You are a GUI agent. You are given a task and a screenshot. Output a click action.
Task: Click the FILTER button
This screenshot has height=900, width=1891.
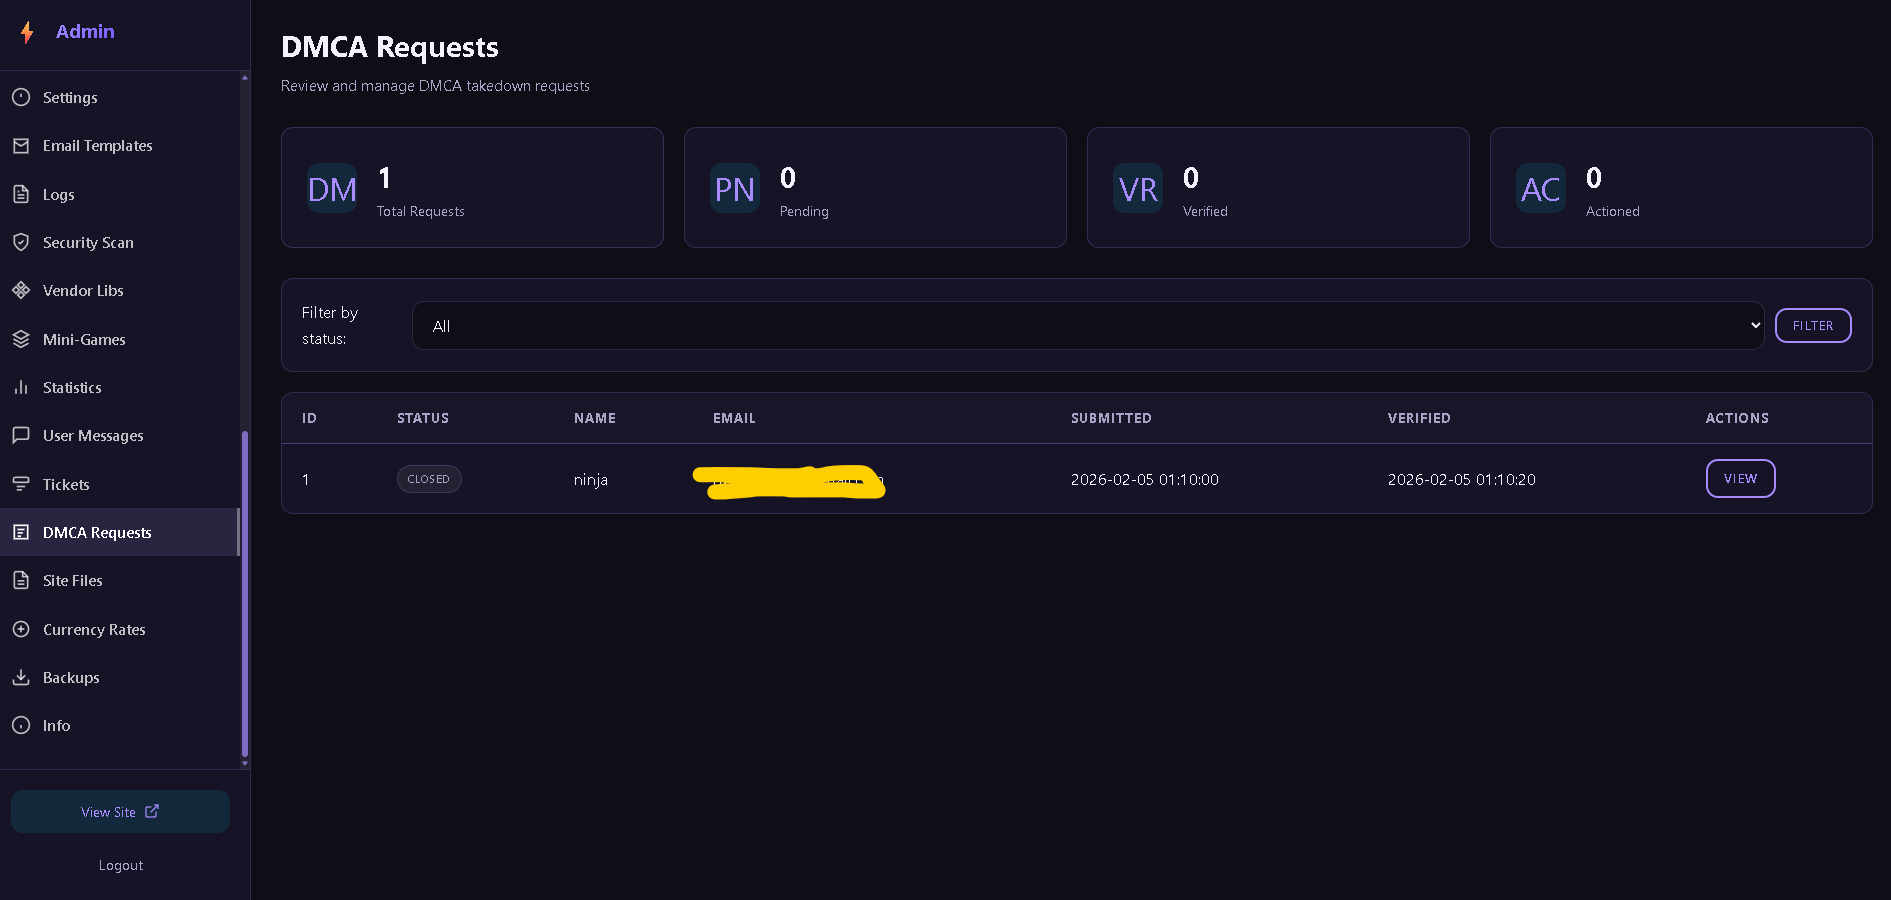(x=1813, y=326)
